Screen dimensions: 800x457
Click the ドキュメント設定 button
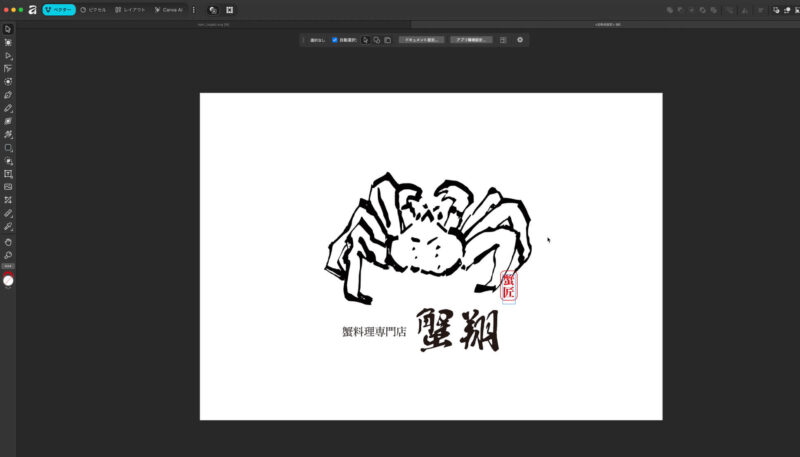coord(421,40)
